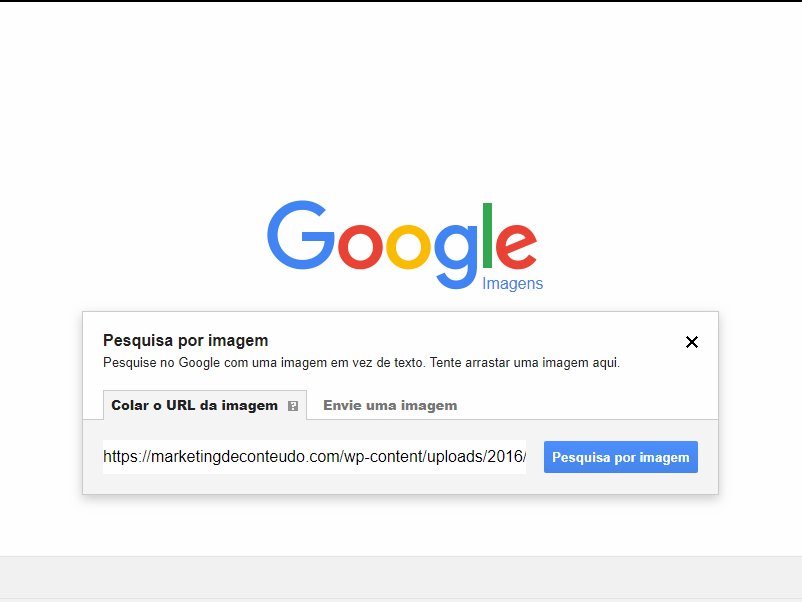Click the green l in Google logo

487,235
